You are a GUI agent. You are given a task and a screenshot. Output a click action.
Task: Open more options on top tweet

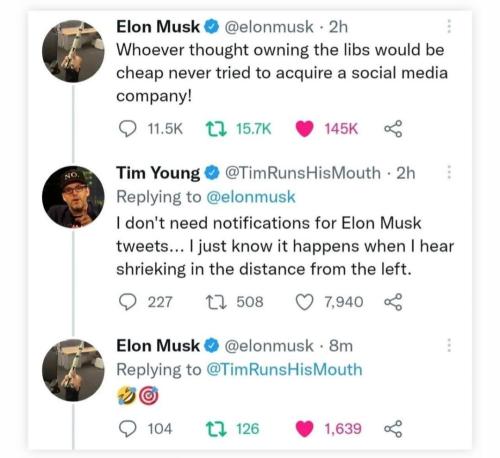coord(449,26)
